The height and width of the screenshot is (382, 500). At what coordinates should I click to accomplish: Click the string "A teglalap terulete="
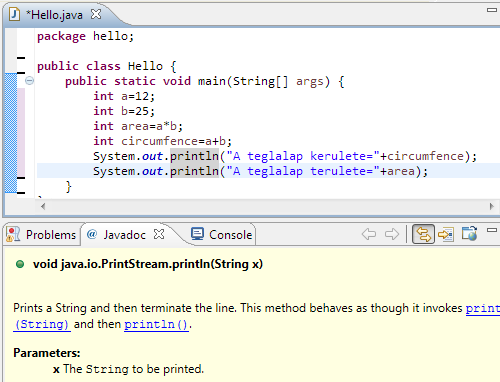click(x=303, y=171)
